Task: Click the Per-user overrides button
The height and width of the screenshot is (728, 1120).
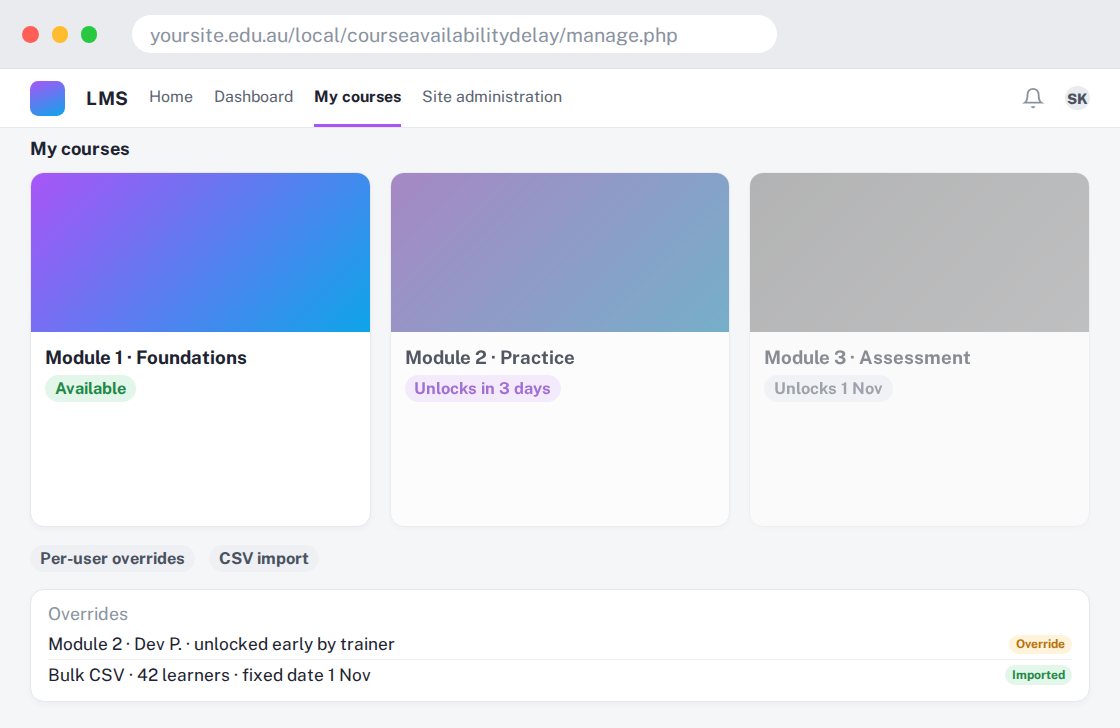Action: coord(112,558)
